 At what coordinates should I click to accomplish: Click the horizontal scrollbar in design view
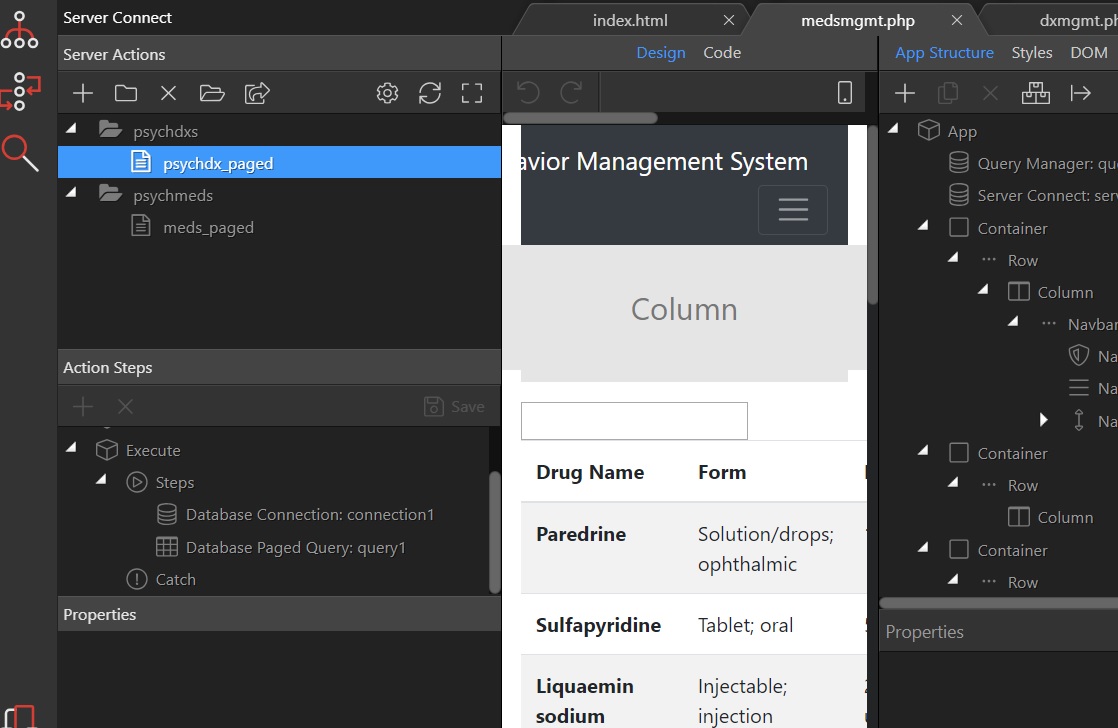click(580, 118)
